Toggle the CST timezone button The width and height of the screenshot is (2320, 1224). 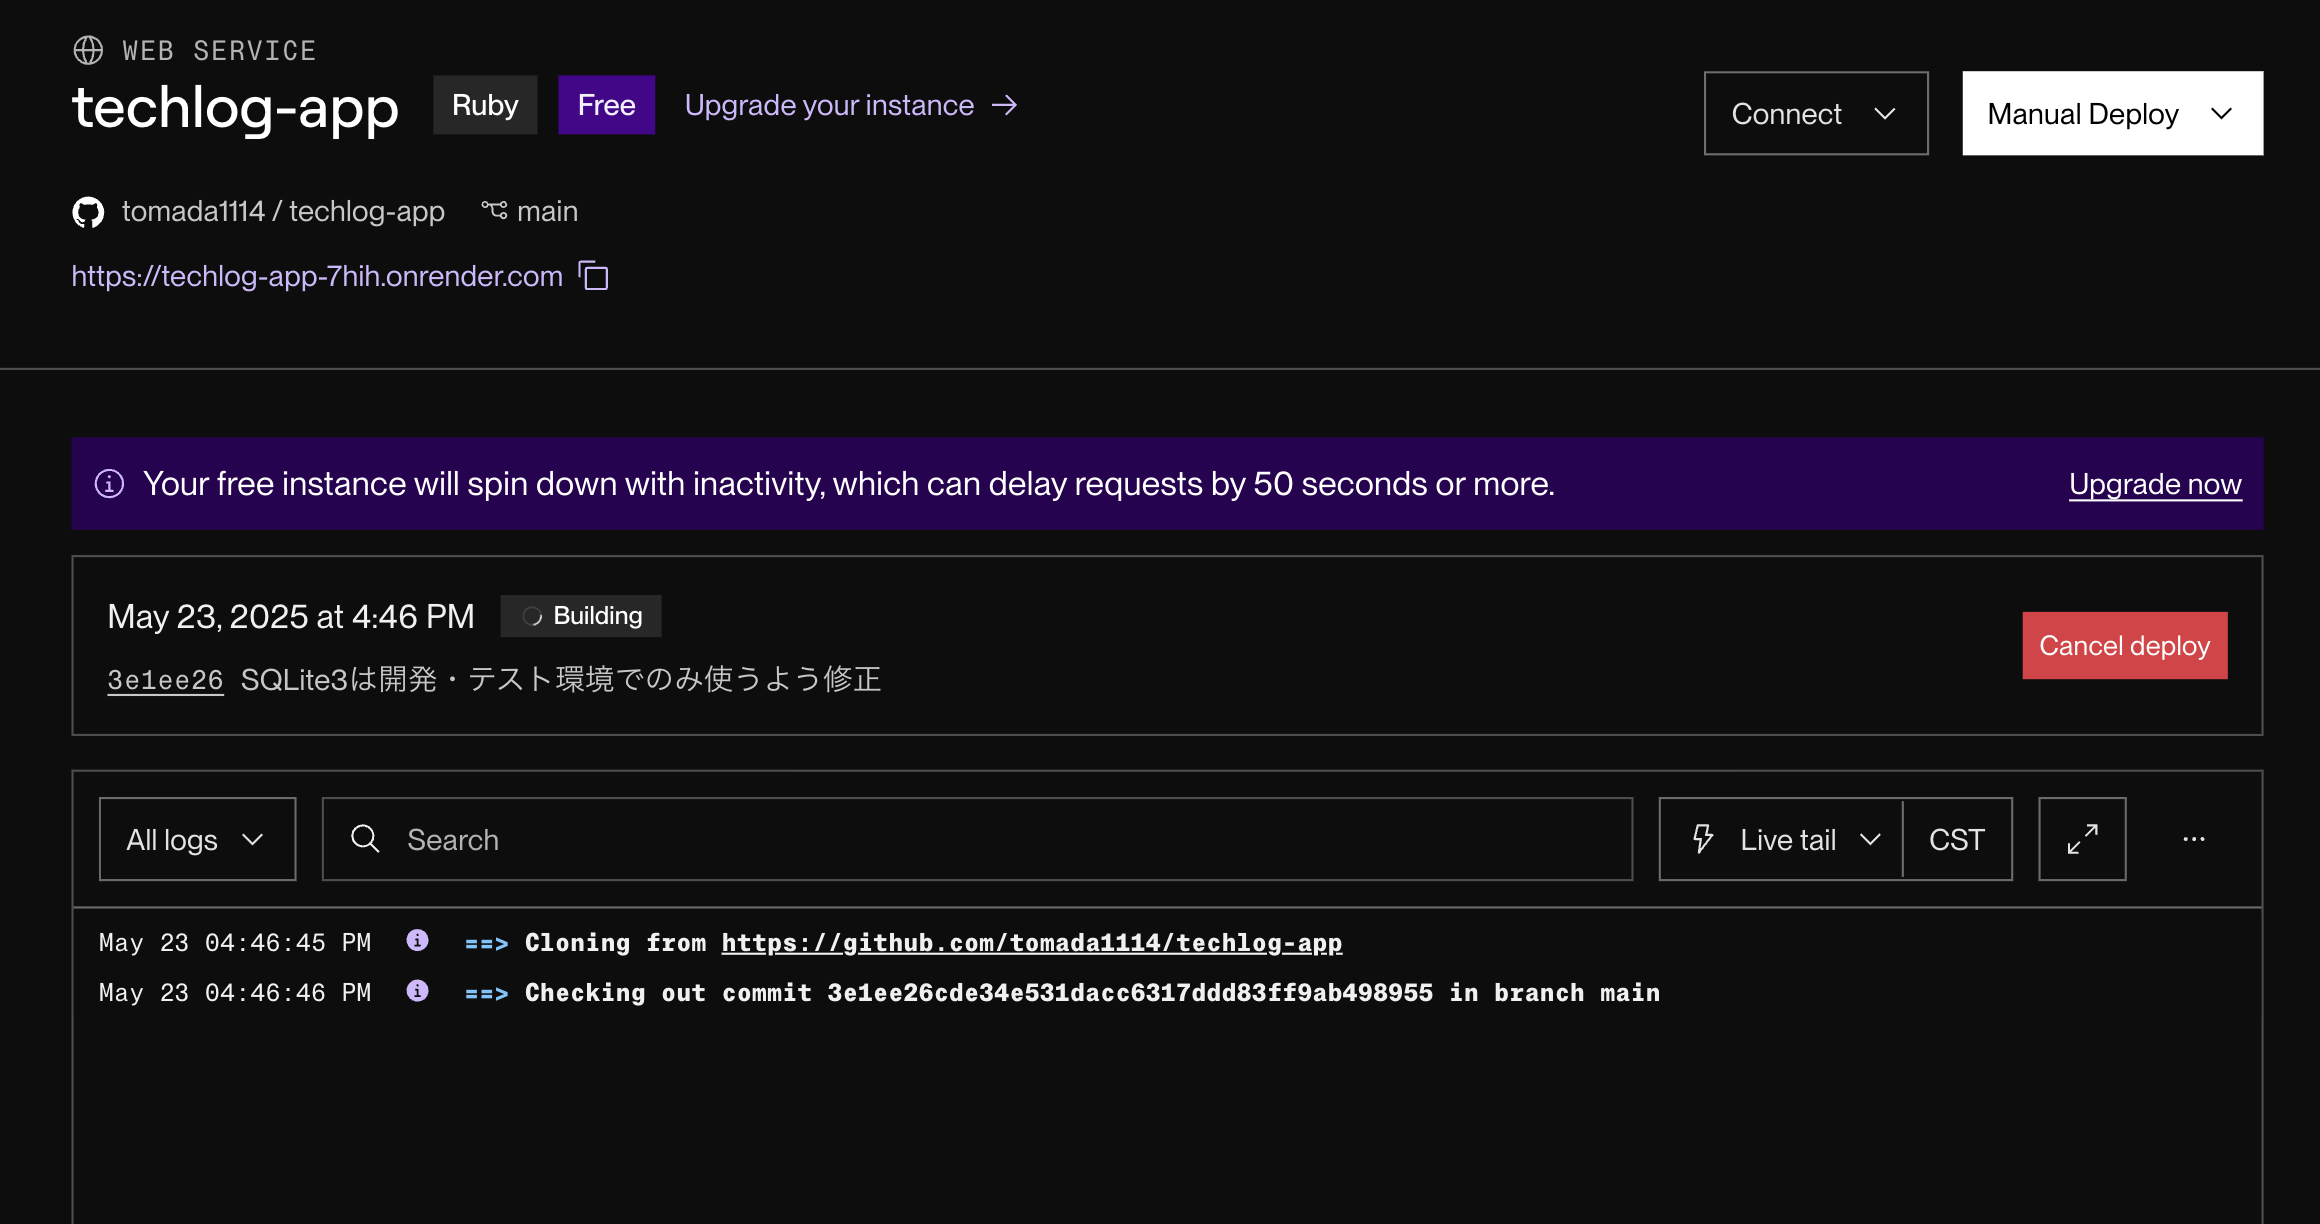1956,839
